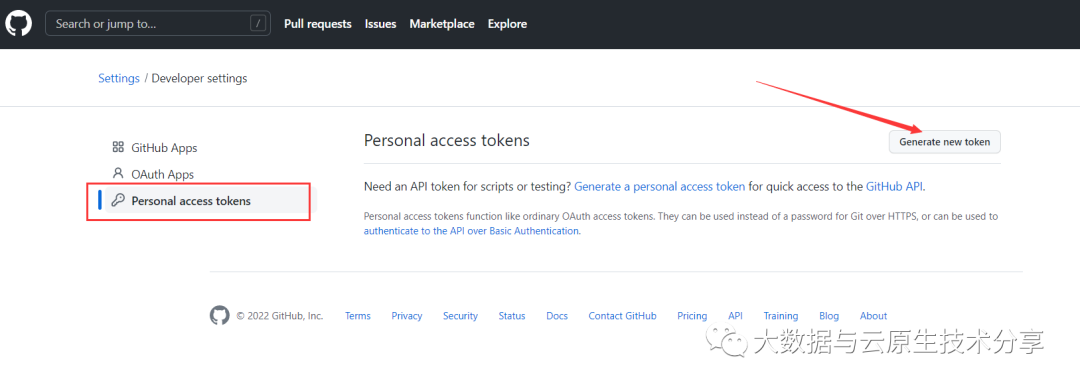Open the Pricing footer link
Image resolution: width=1080 pixels, height=389 pixels.
pyautogui.click(x=692, y=315)
